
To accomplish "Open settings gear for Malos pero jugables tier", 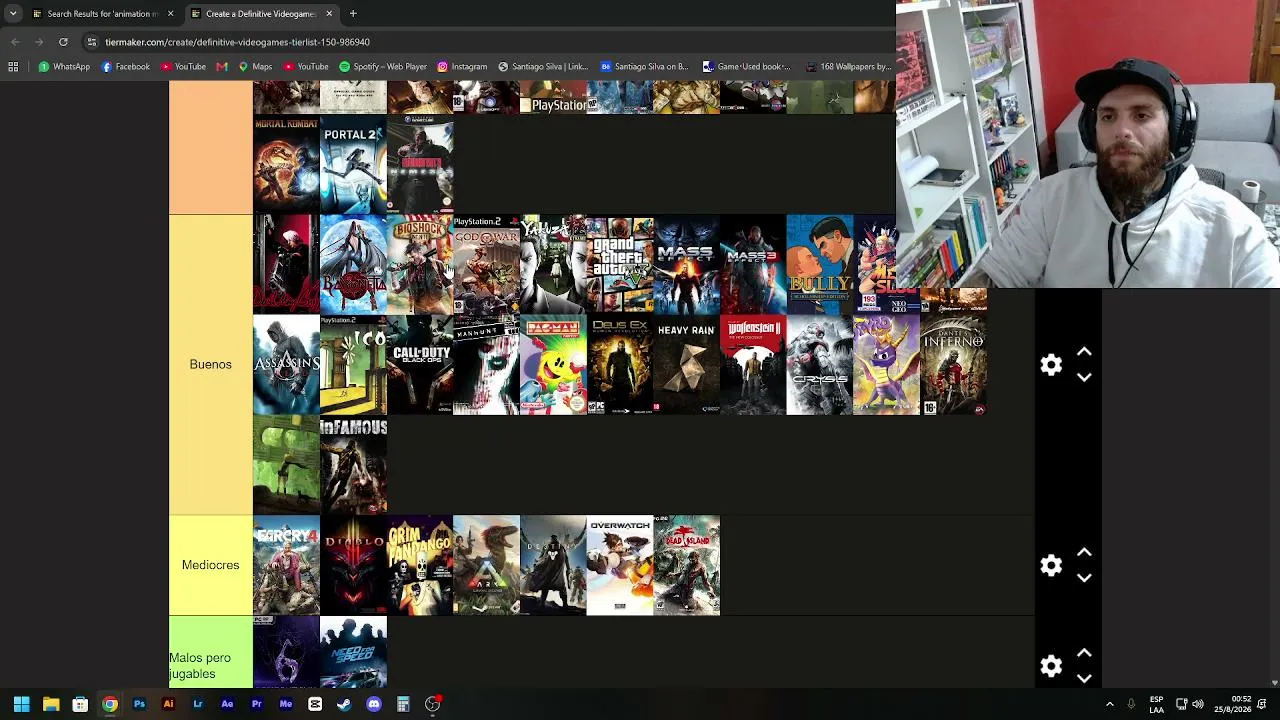I will click(x=1051, y=666).
